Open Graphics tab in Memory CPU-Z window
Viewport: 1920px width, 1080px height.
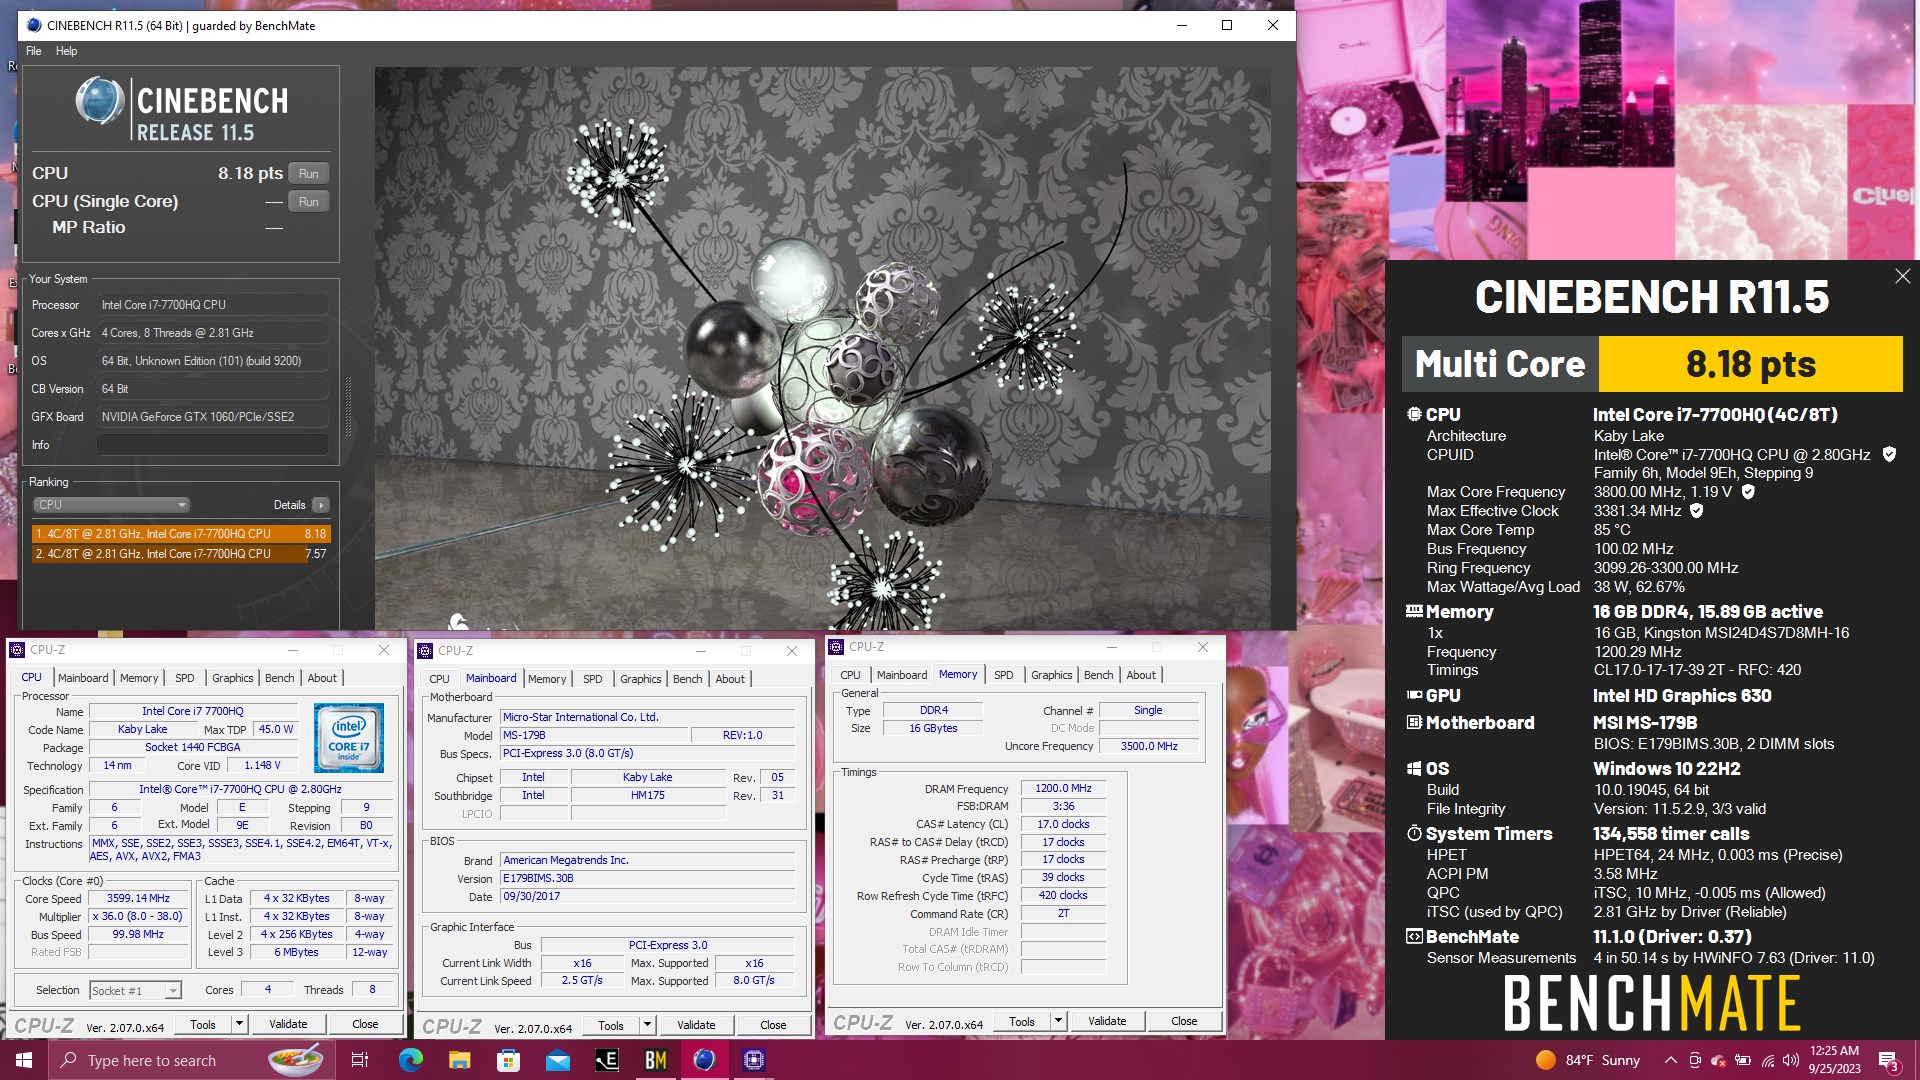point(1052,675)
